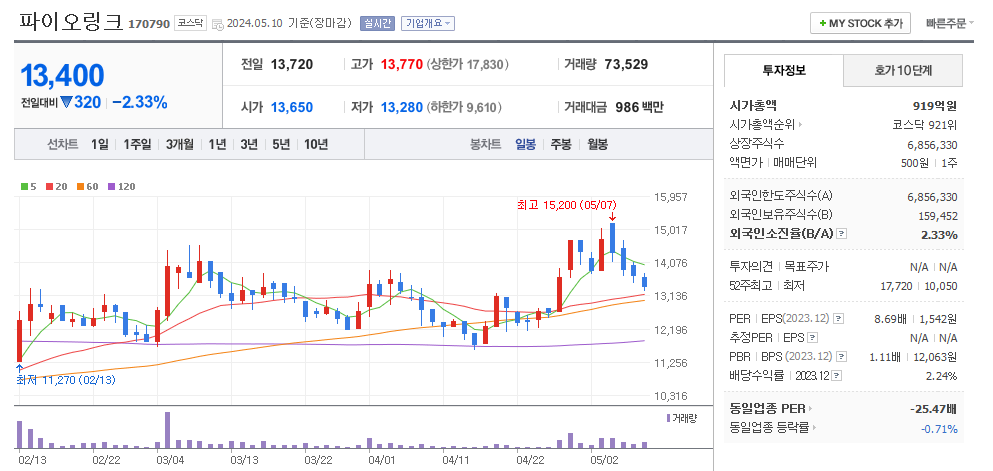
Task: Click the arrow next to 동일업종 등락률
Action: 814,428
